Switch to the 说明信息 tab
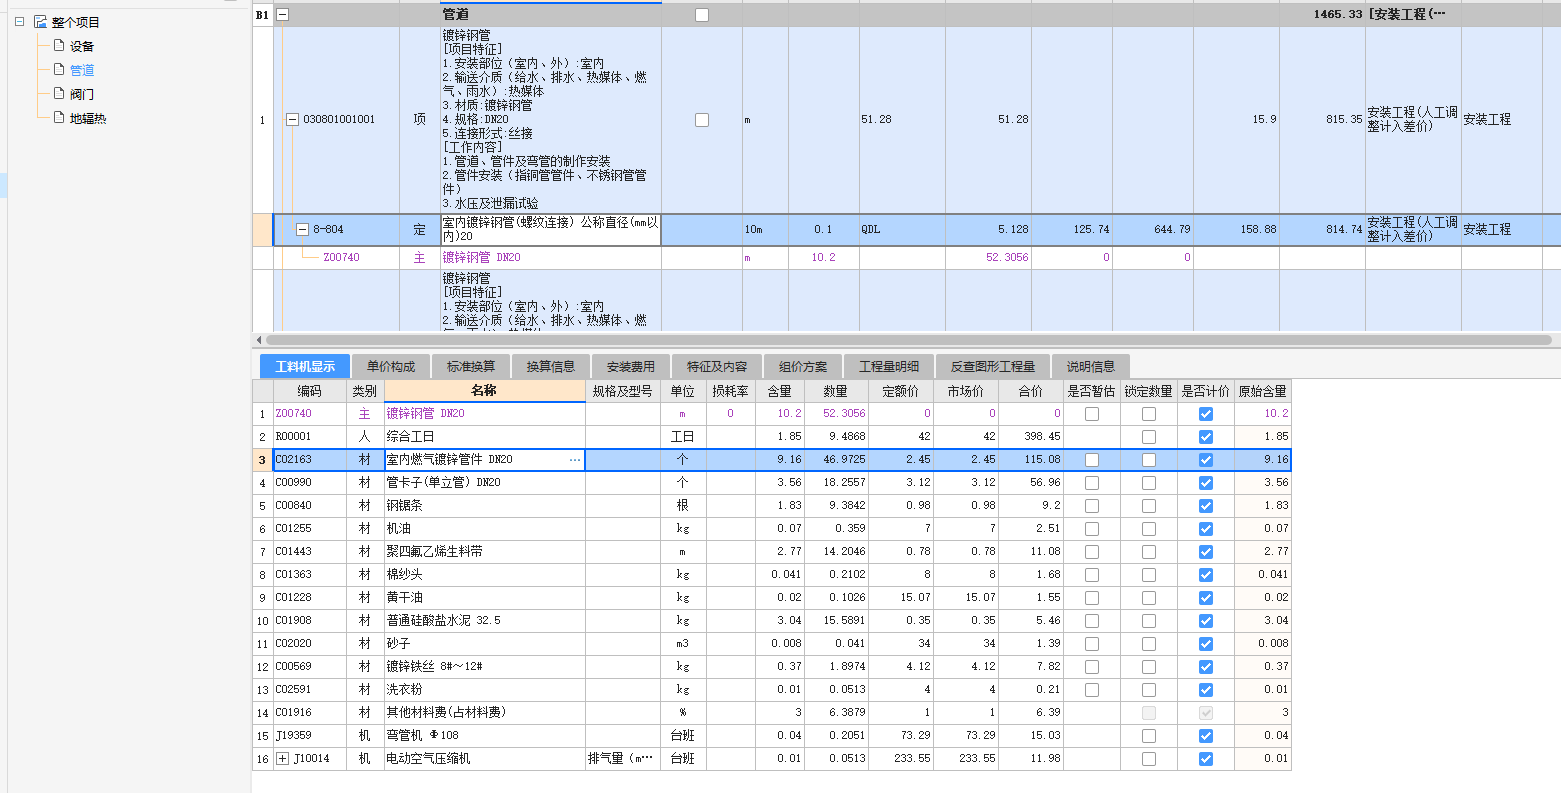The height and width of the screenshot is (793, 1561). click(1090, 367)
